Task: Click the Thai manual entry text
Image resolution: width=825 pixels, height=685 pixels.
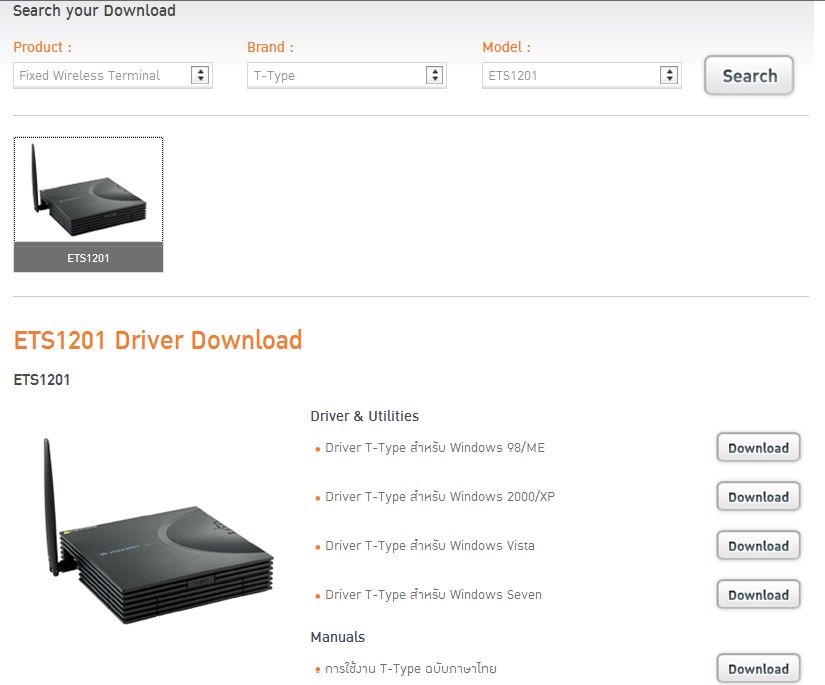Action: point(410,669)
